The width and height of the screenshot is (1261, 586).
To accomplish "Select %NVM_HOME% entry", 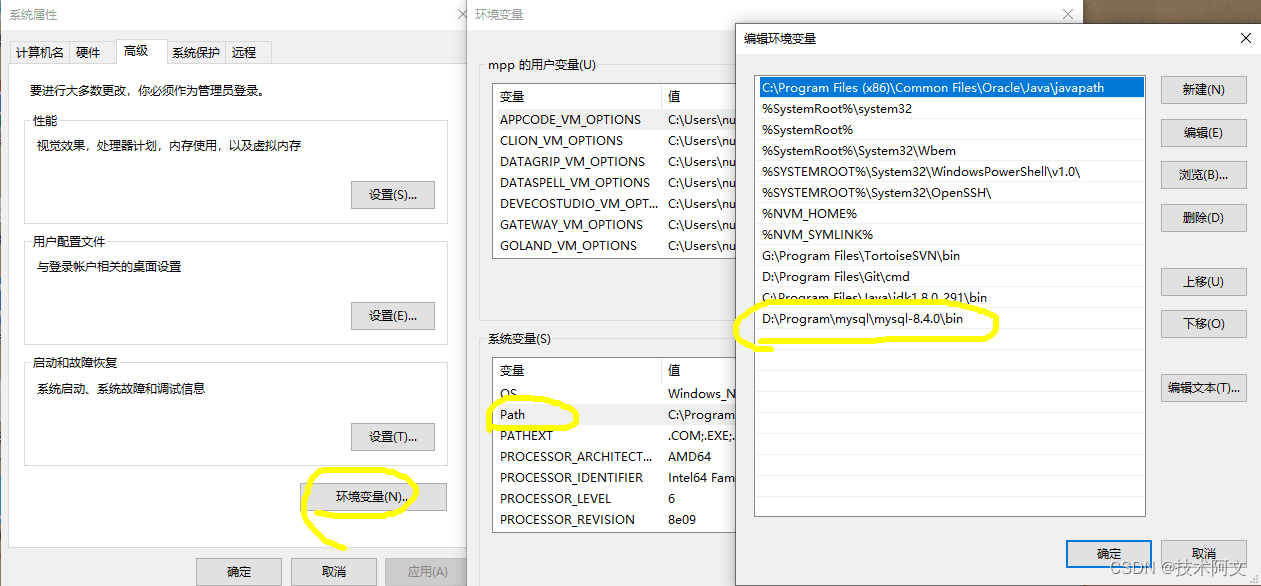I will 950,214.
